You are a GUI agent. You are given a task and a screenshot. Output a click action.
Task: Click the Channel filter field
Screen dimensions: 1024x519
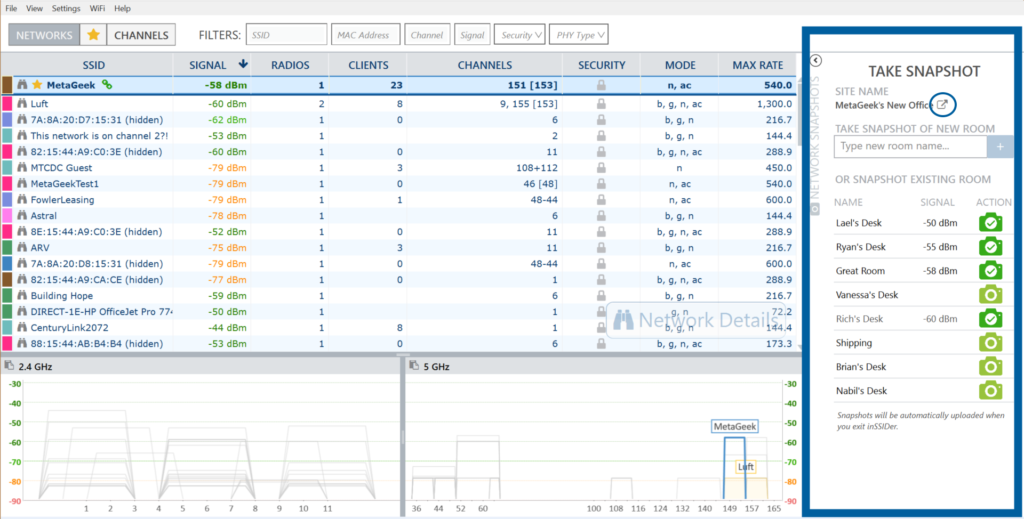[427, 35]
